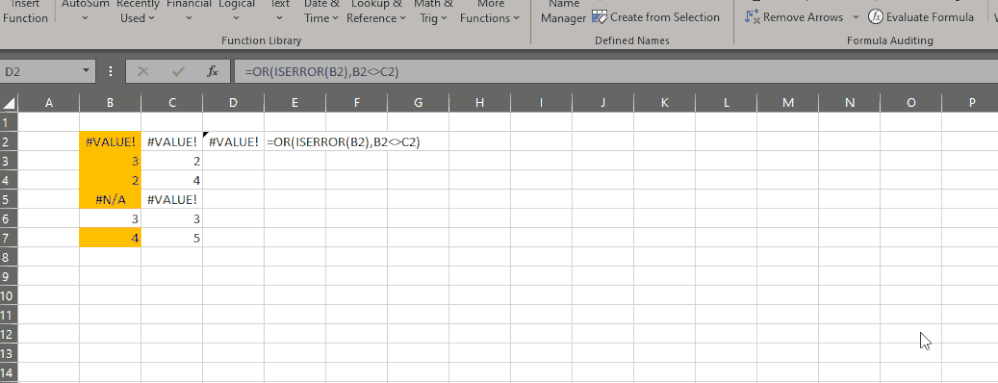Image resolution: width=998 pixels, height=383 pixels.
Task: Open the Recently Used functions dropdown
Action: click(137, 11)
